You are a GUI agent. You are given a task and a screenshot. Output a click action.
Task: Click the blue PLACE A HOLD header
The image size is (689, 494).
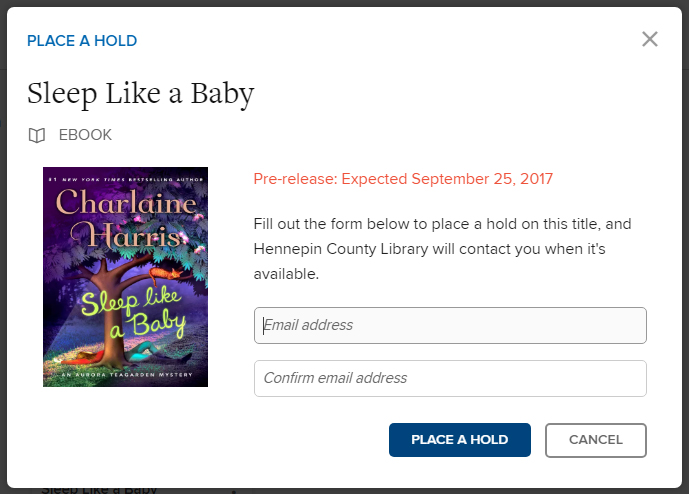(82, 41)
